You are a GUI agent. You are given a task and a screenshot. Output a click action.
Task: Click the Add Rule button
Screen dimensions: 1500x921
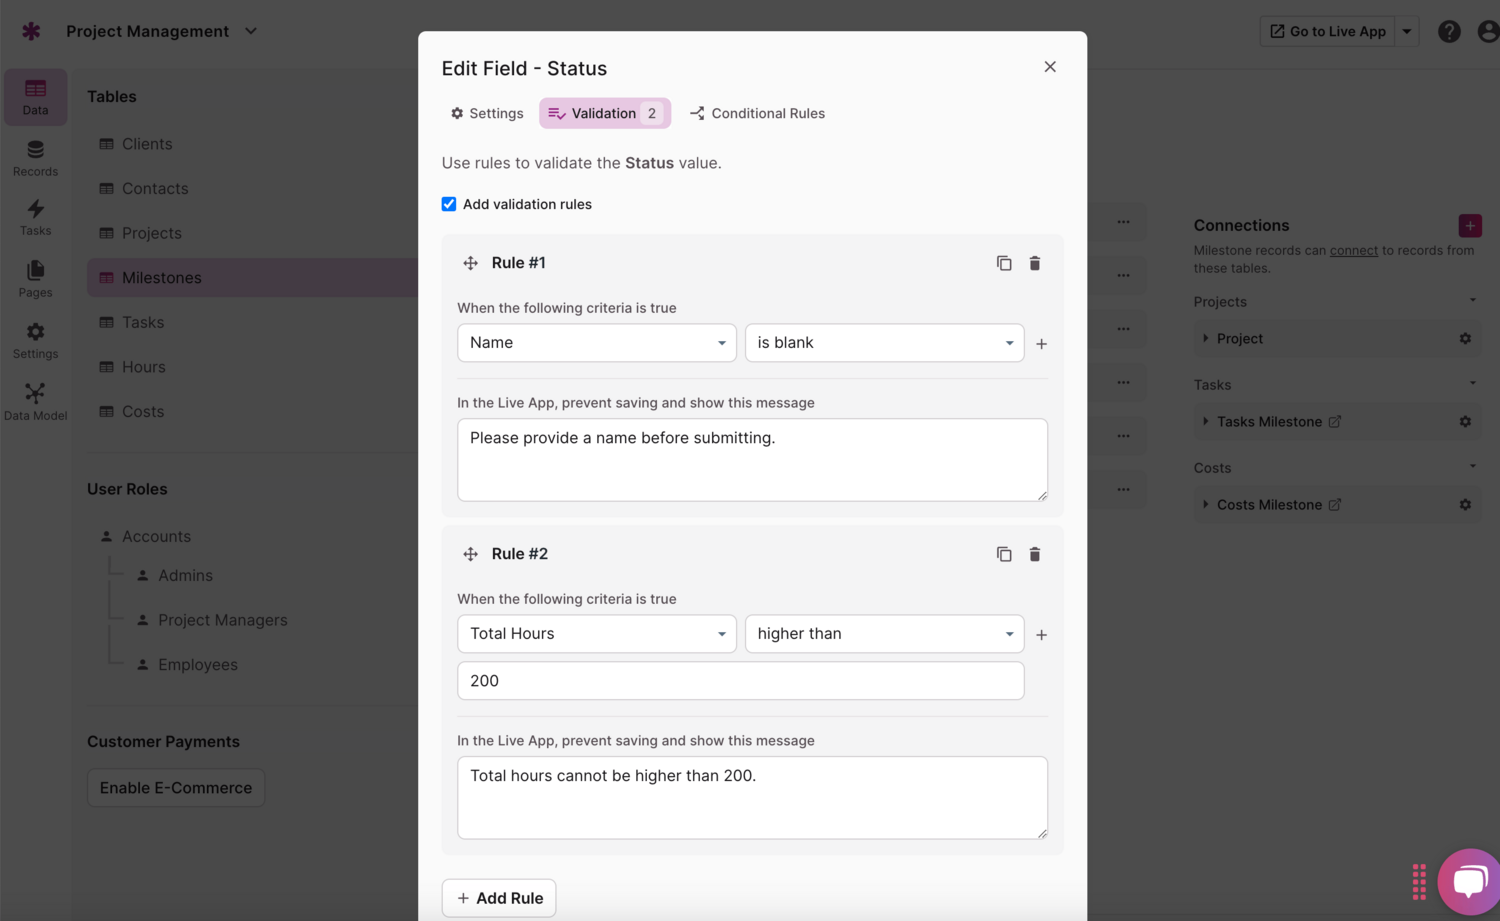pos(499,898)
